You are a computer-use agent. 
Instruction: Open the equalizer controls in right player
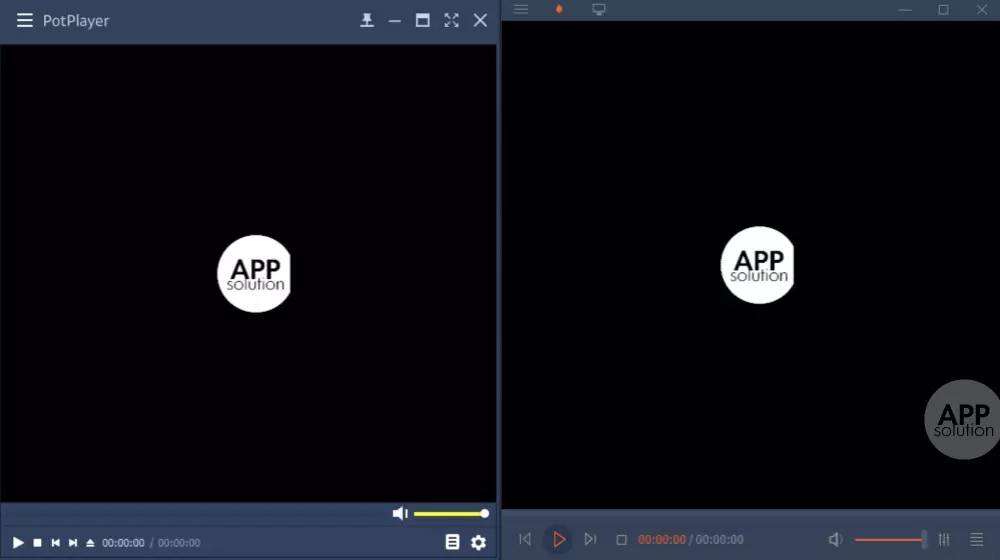point(944,540)
